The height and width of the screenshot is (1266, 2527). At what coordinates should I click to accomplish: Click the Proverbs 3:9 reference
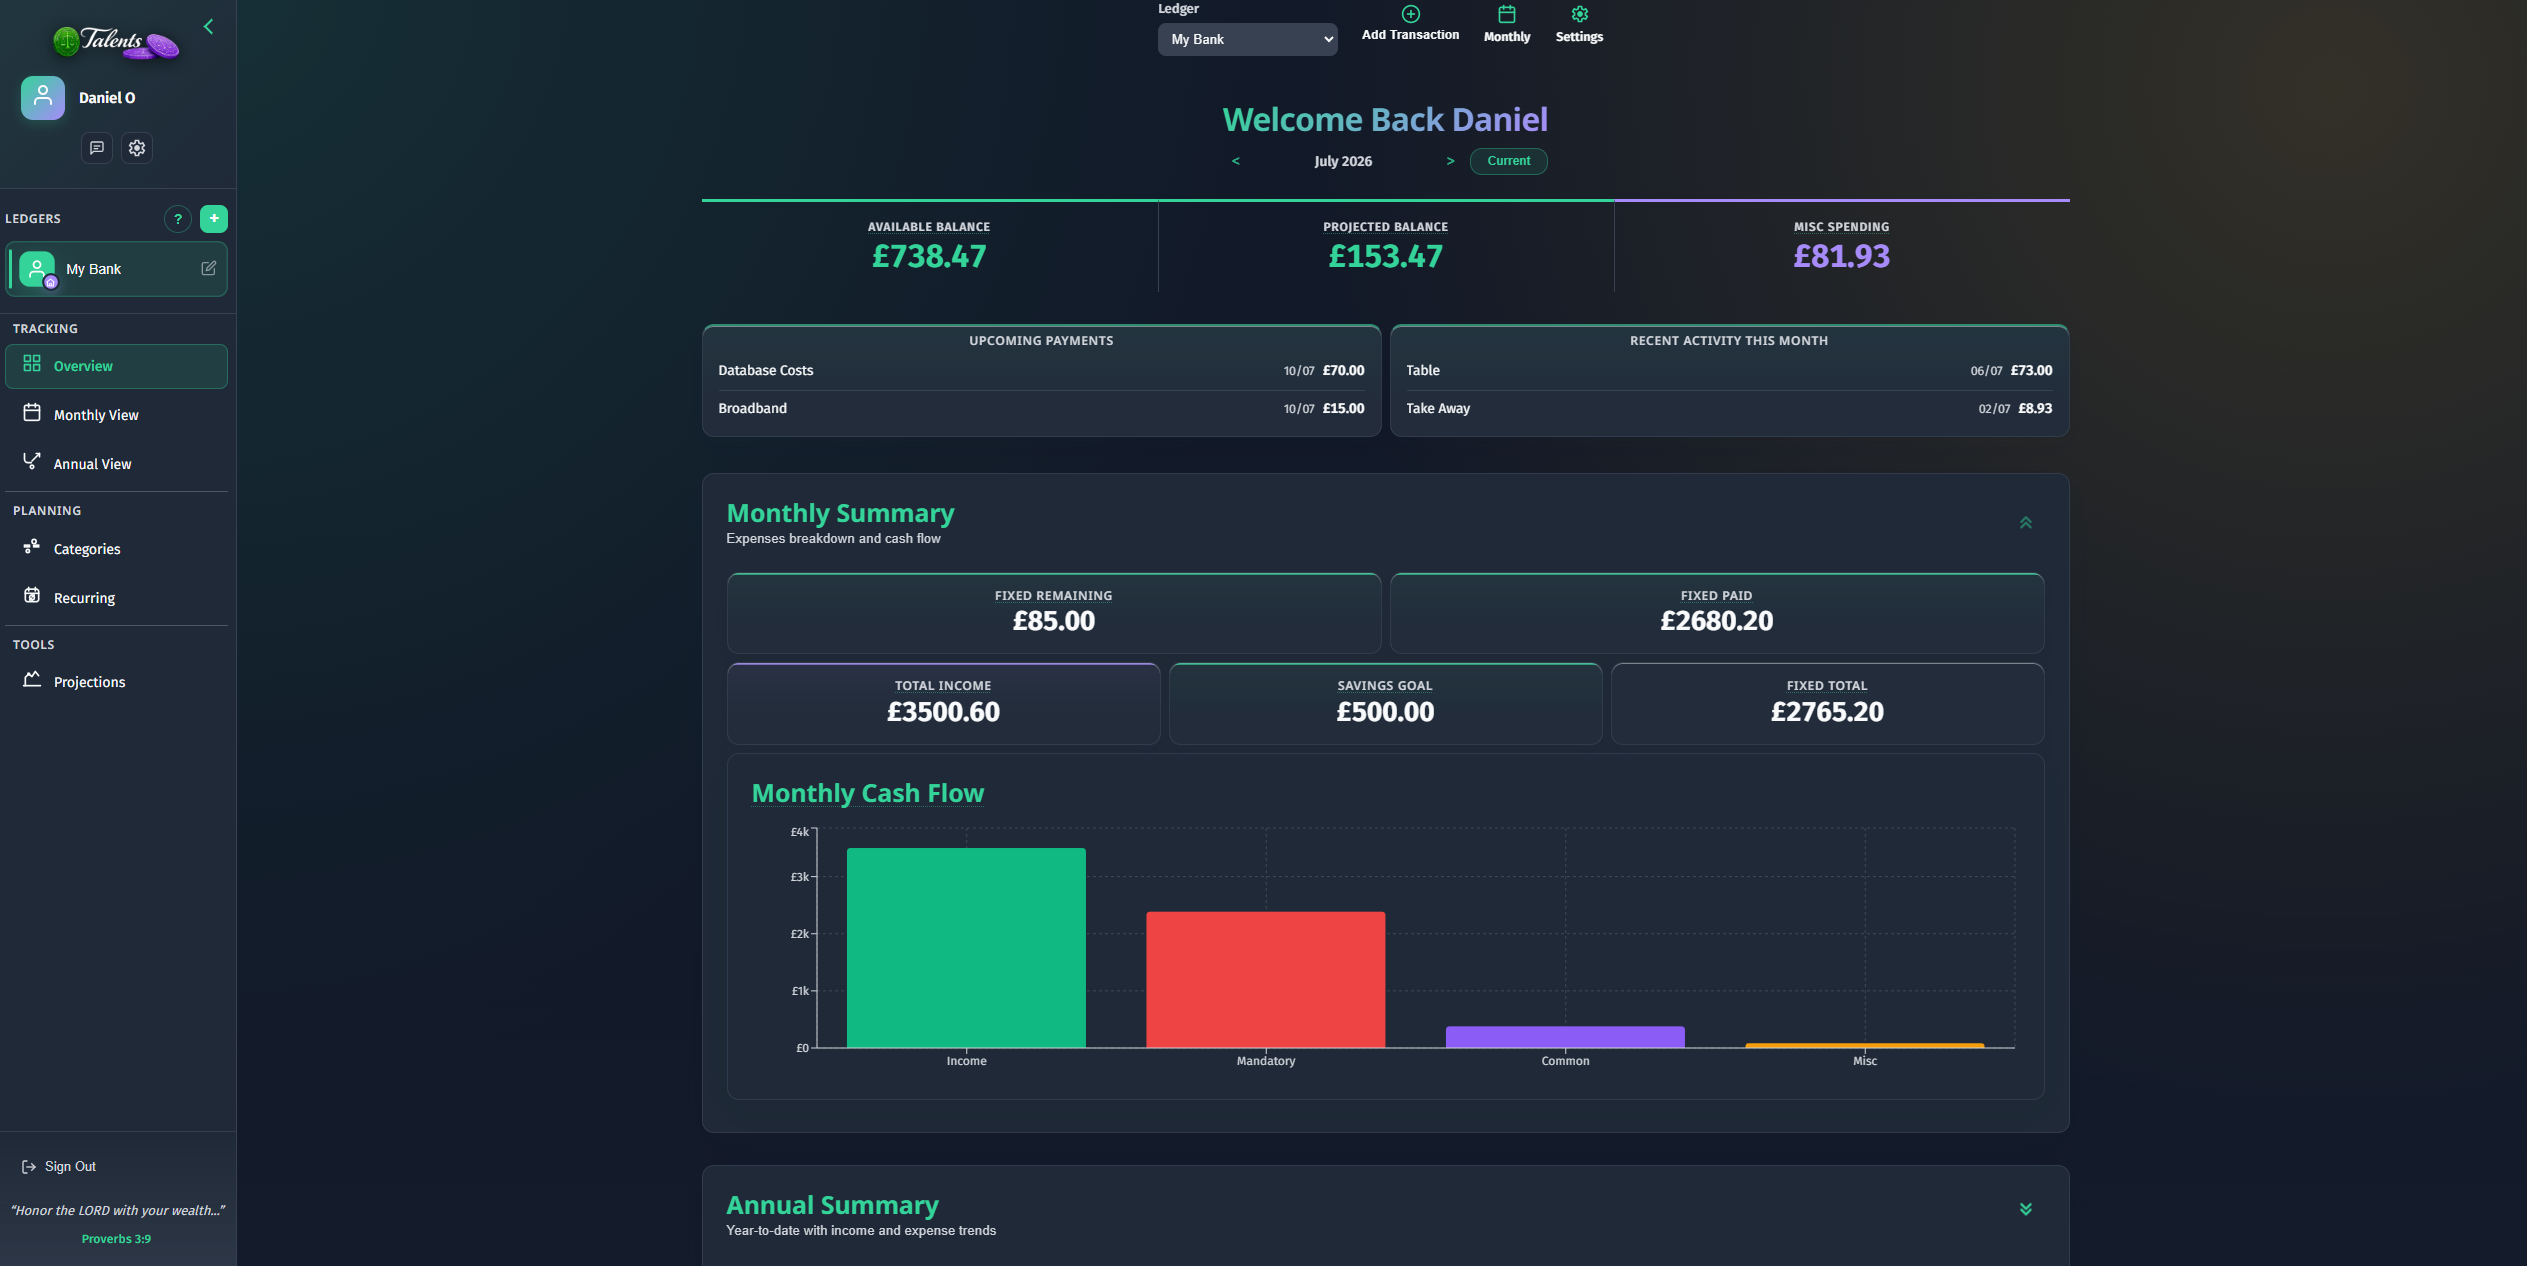(x=116, y=1239)
